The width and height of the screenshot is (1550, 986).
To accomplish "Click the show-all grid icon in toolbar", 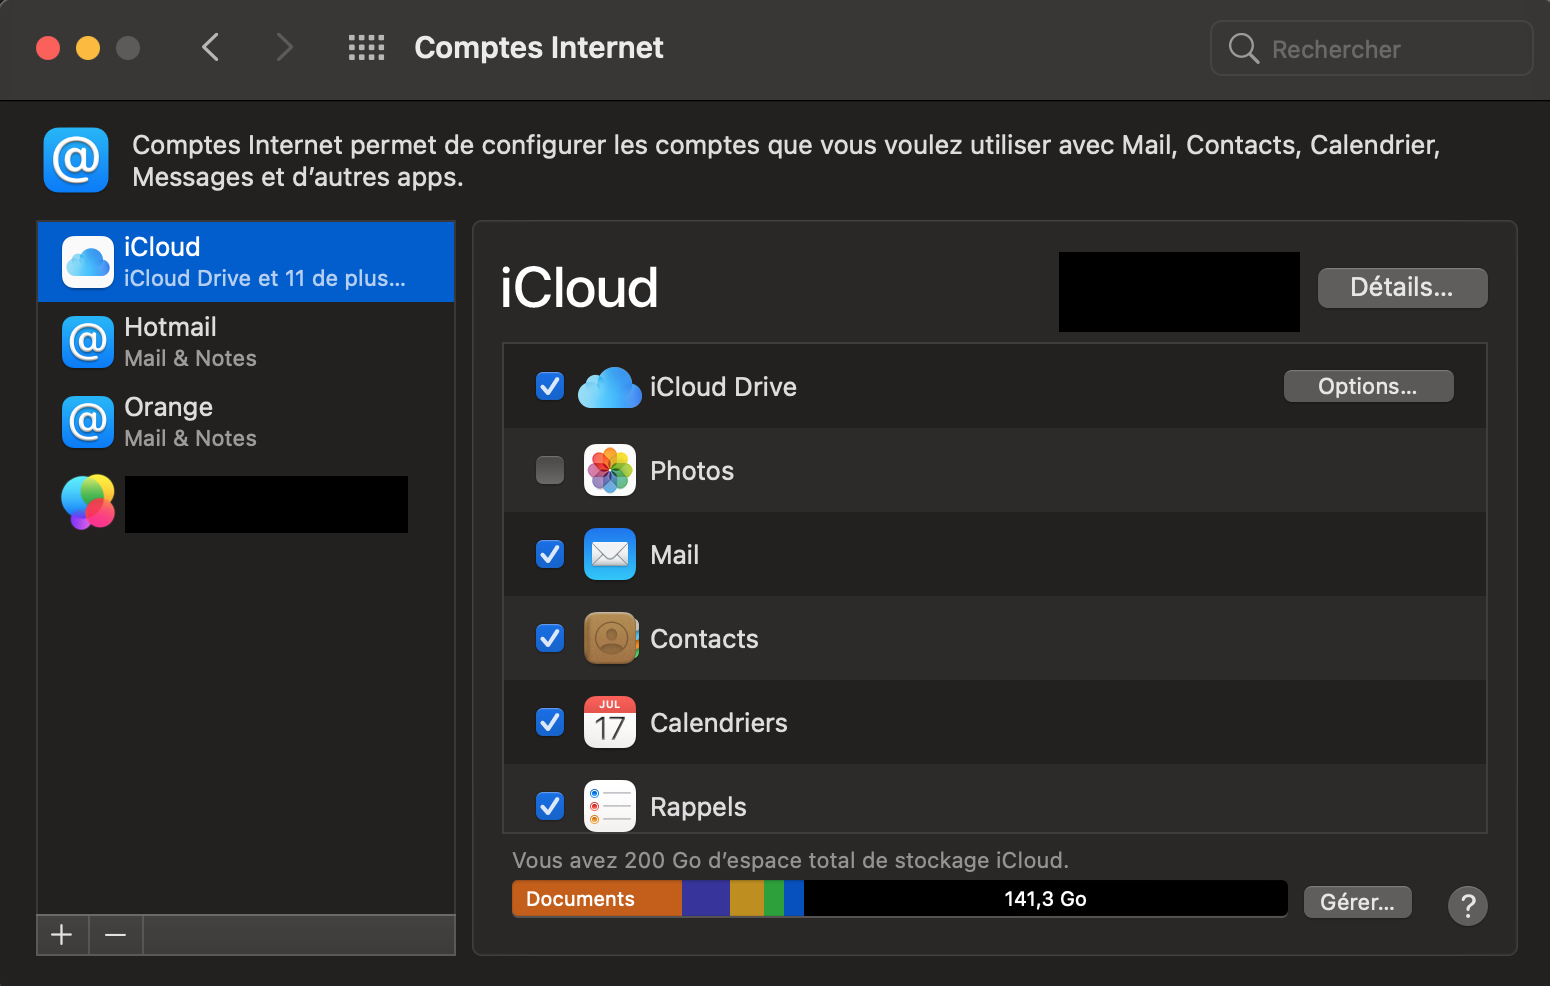I will click(x=366, y=48).
